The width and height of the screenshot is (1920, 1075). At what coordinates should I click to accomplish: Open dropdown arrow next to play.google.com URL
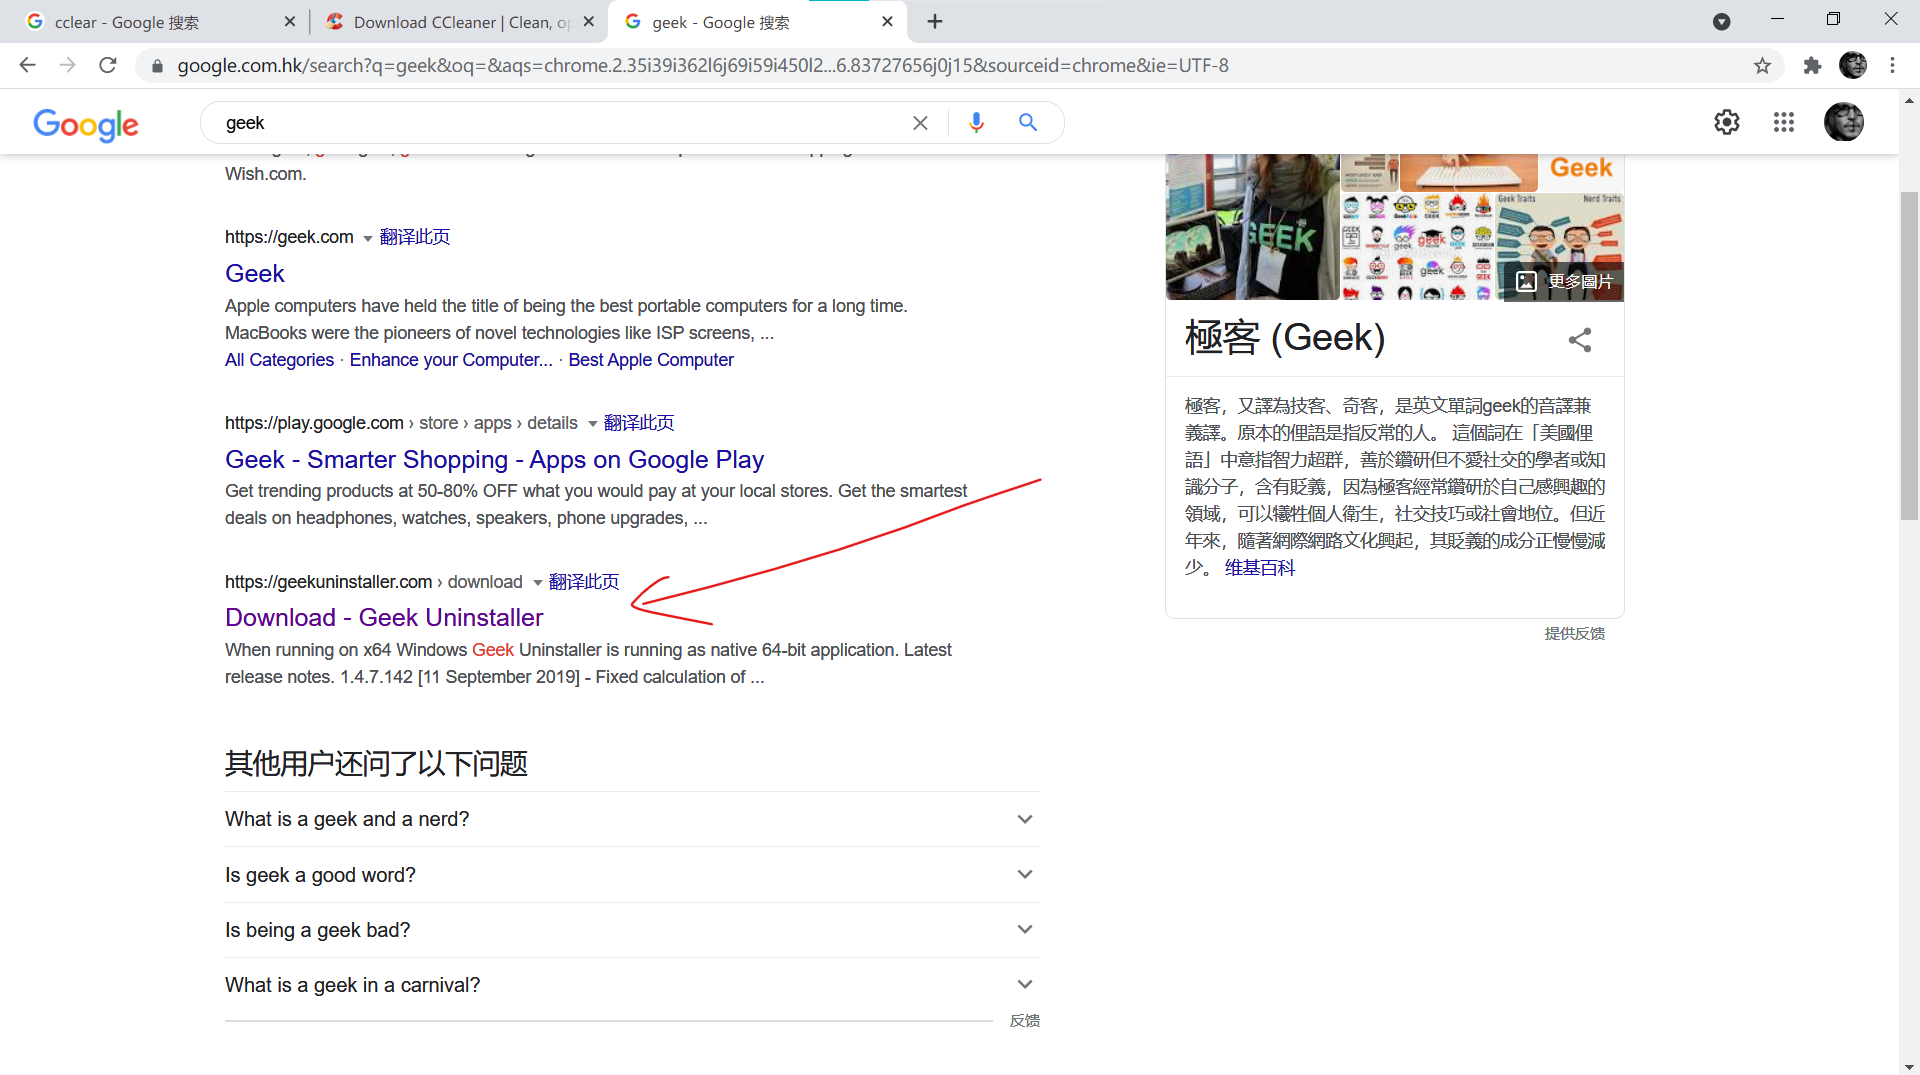(592, 424)
